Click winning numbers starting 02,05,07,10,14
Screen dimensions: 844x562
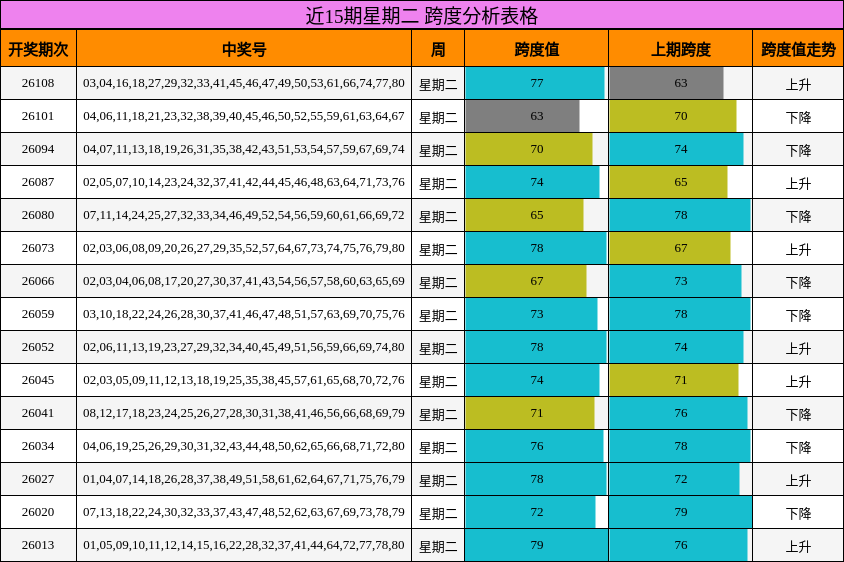[244, 182]
